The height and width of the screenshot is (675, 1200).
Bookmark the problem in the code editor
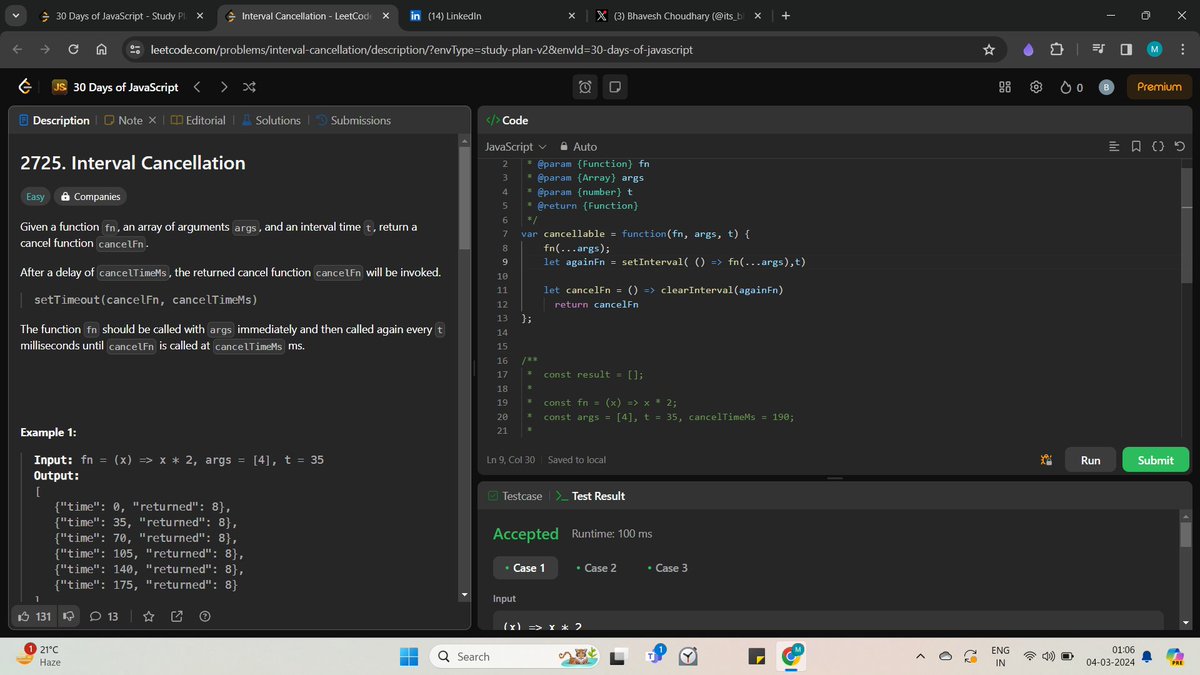pos(1136,146)
